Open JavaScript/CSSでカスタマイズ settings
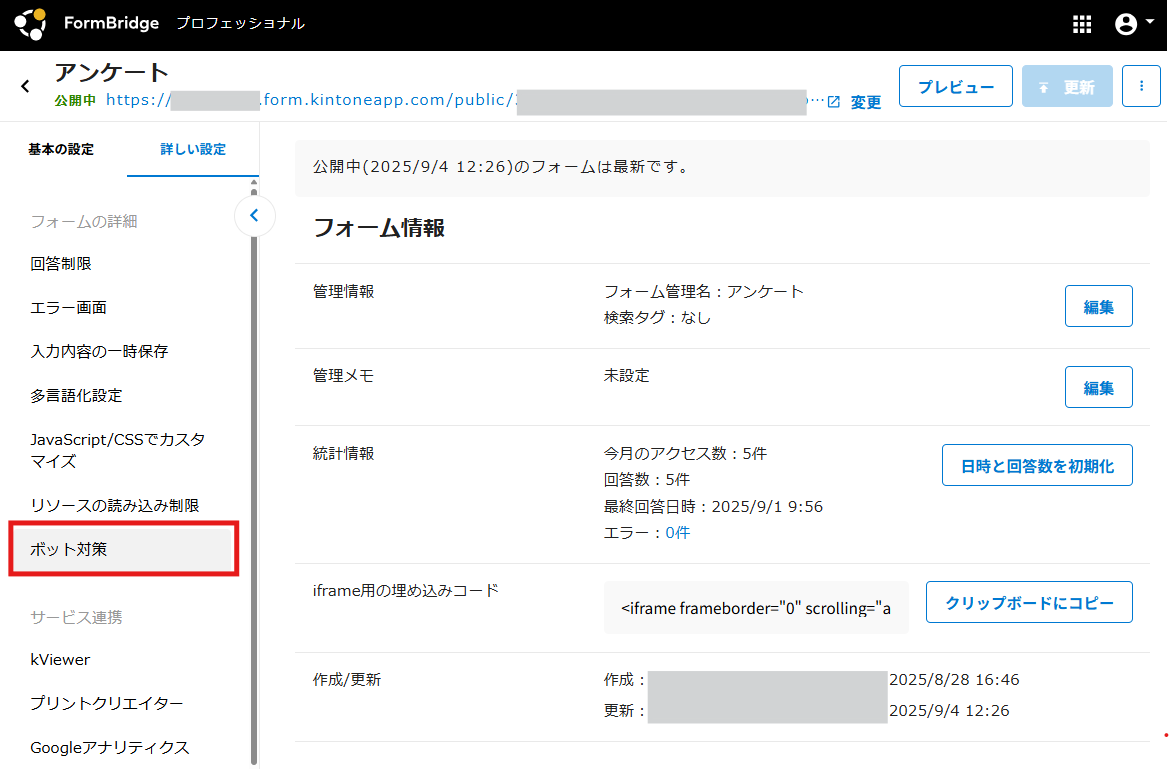Screen dimensions: 1169x769 click(x=118, y=450)
